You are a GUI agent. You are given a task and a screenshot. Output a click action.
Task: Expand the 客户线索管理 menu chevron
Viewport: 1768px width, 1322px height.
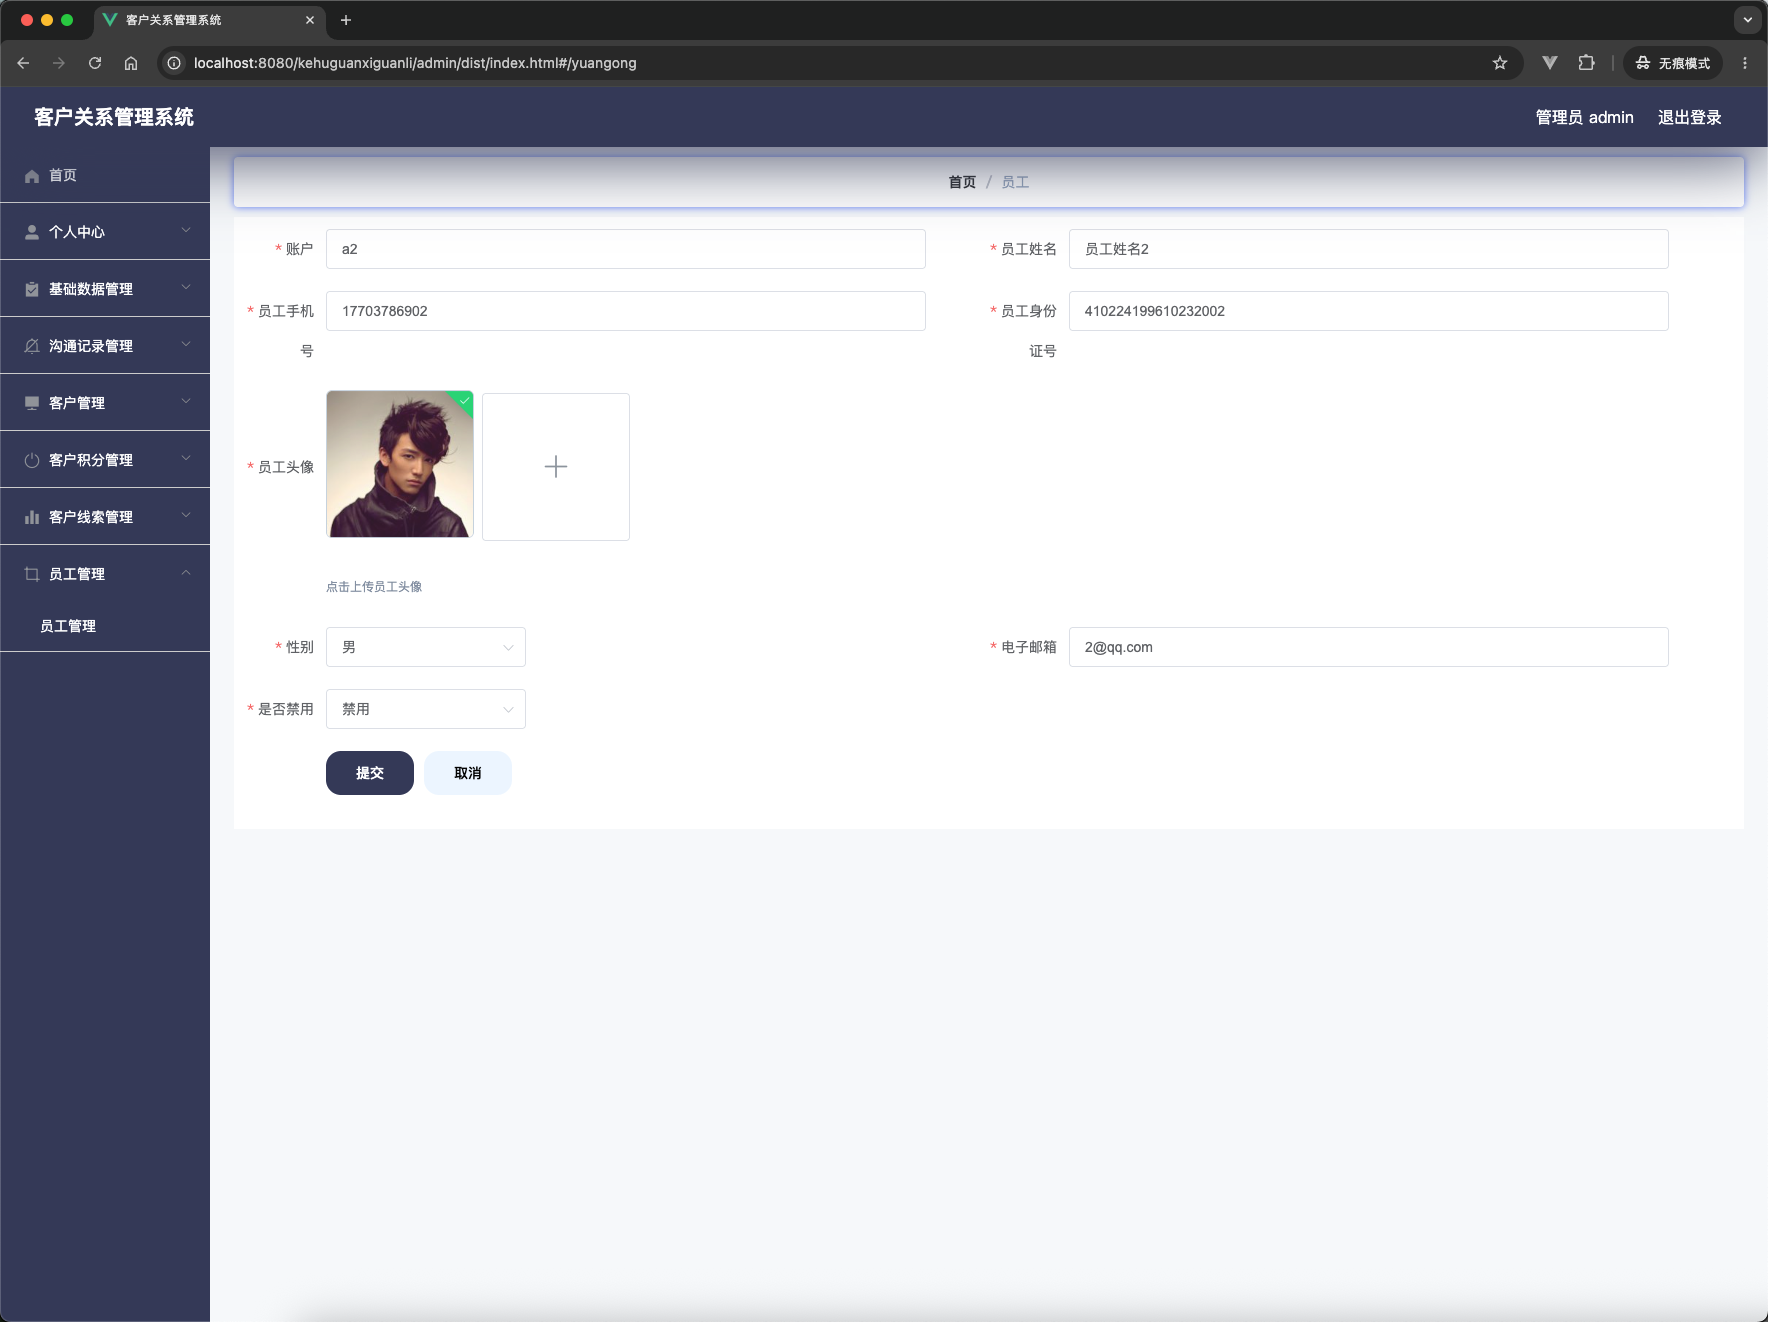(x=186, y=515)
